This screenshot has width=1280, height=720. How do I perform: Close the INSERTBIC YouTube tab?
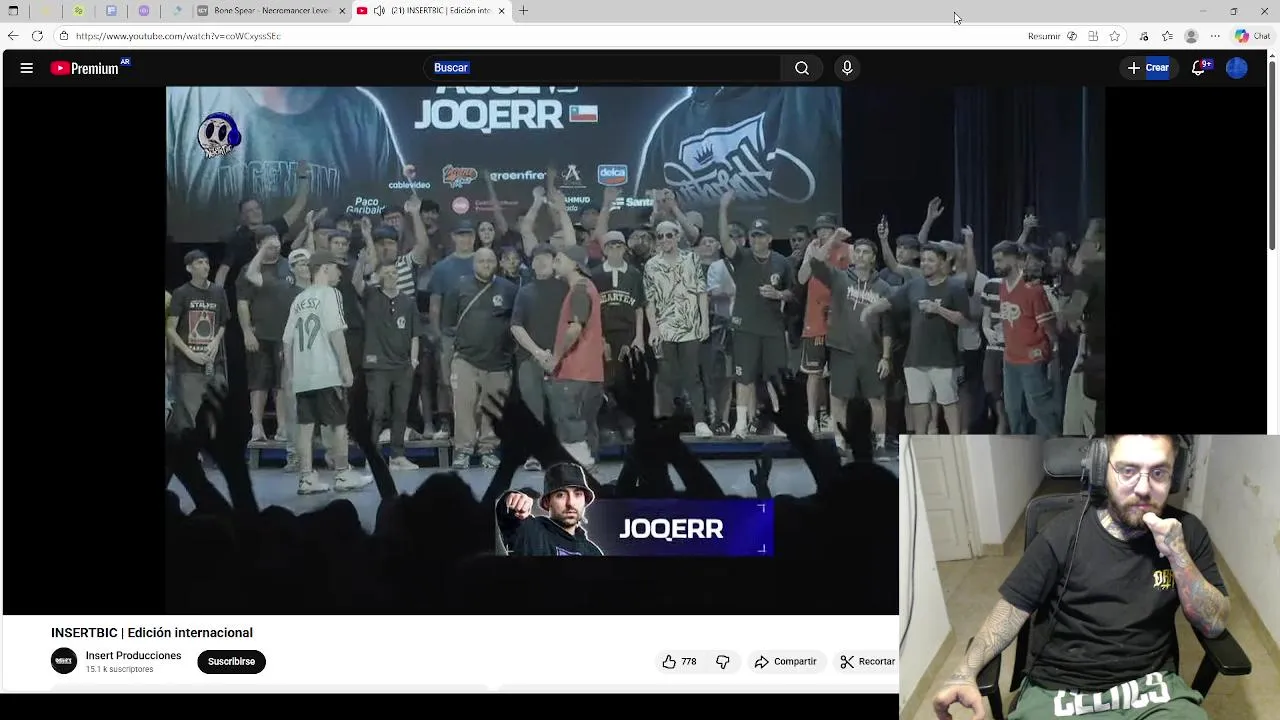coord(501,11)
